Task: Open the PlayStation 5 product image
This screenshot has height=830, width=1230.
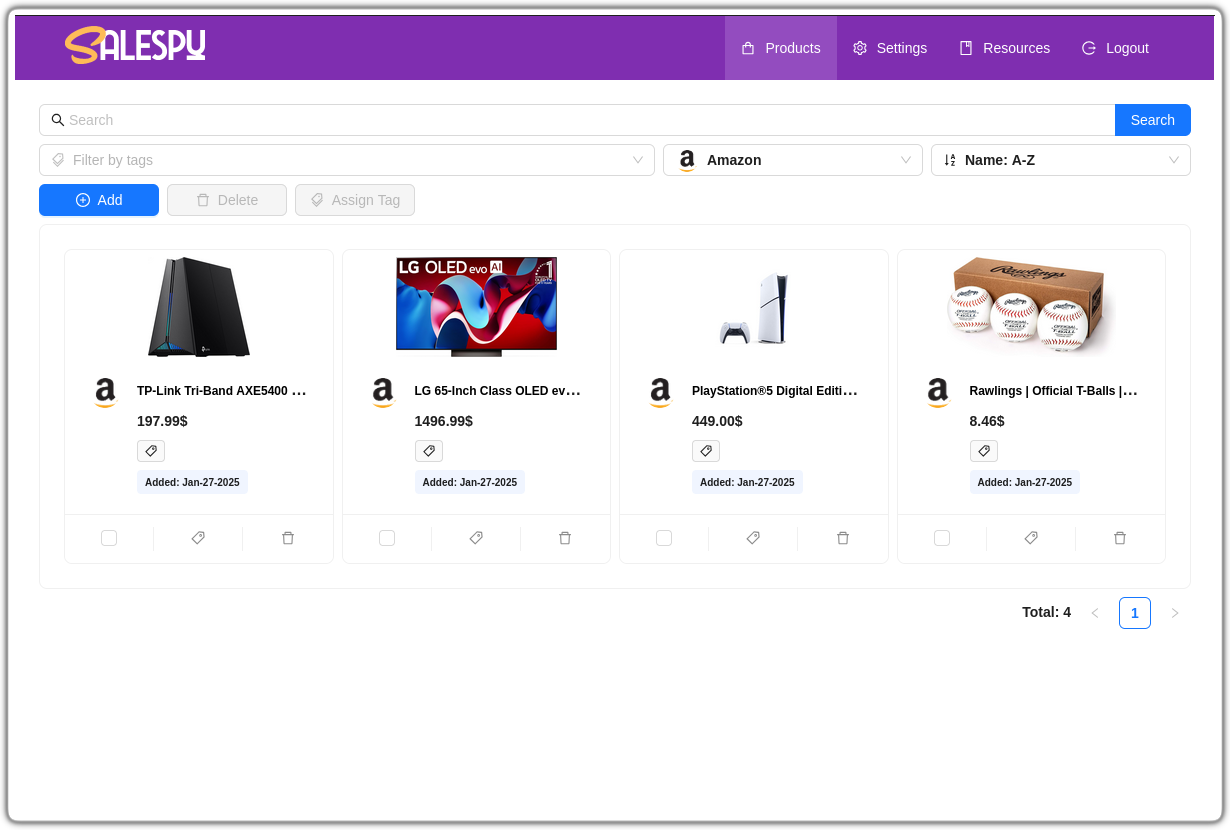Action: point(754,307)
